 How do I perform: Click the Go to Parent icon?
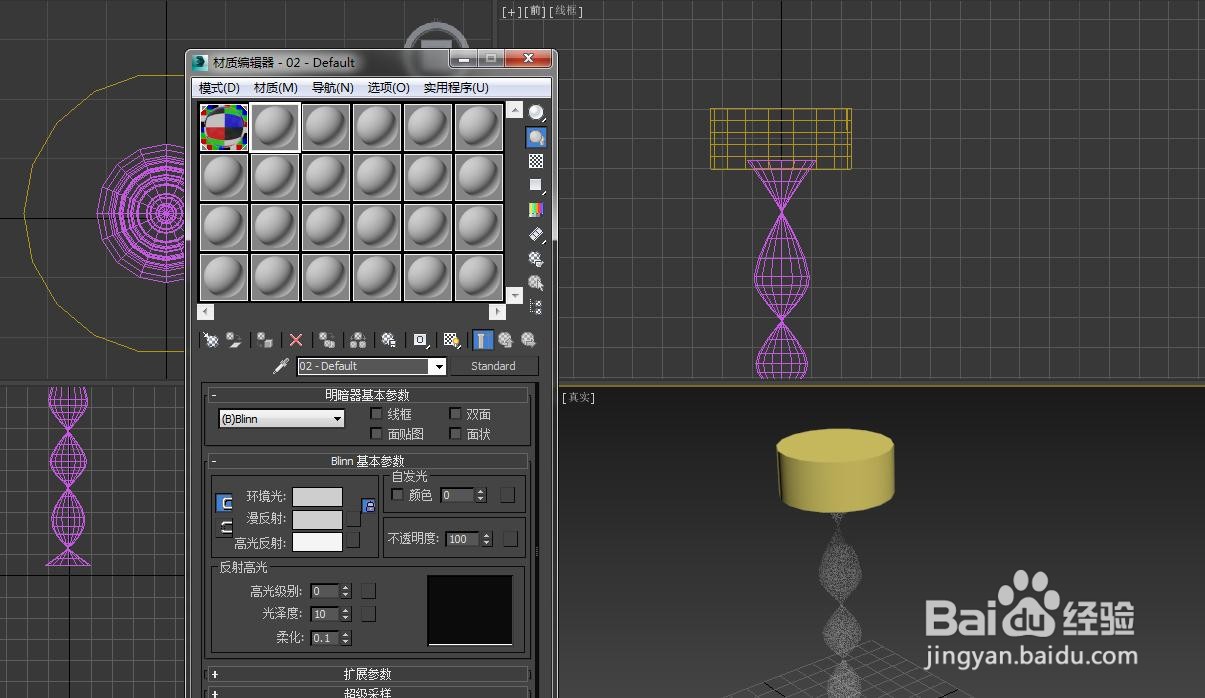click(506, 340)
